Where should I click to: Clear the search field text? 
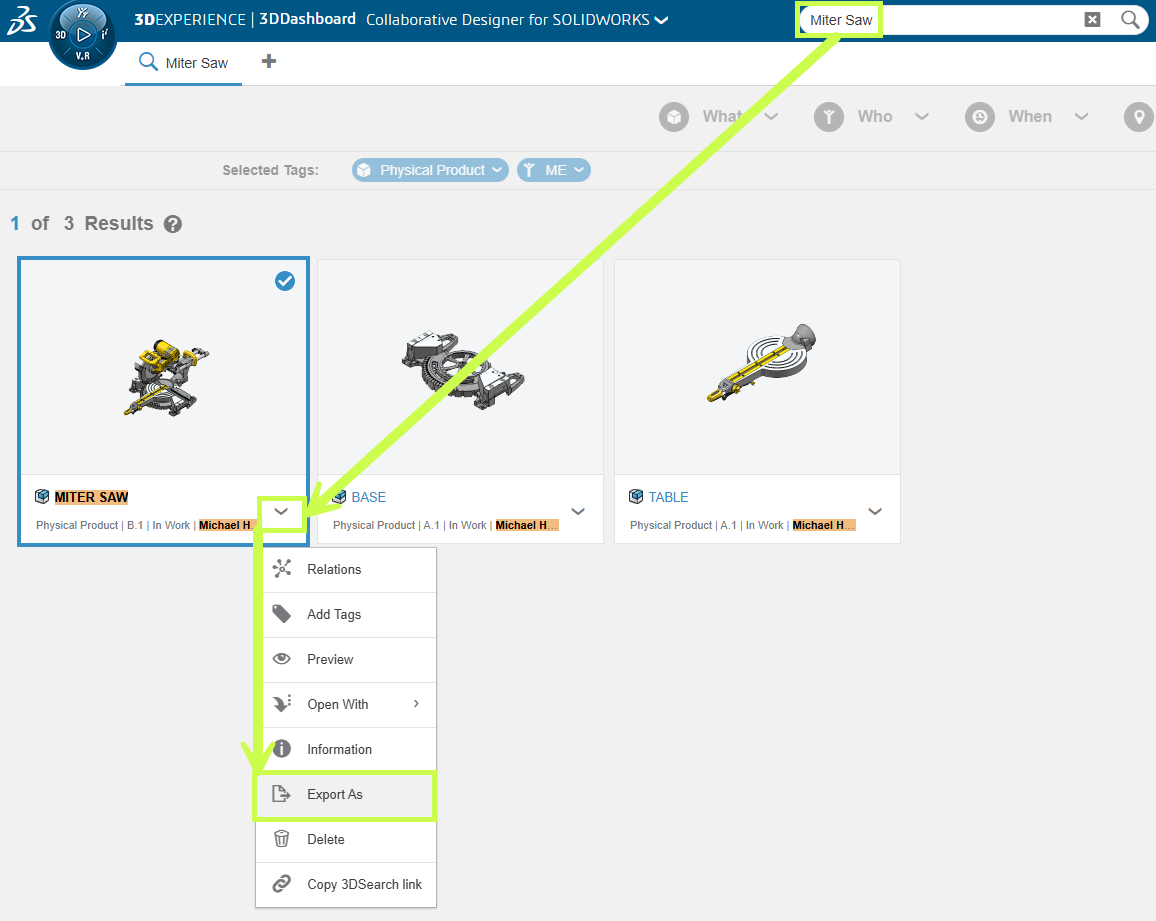point(1093,20)
